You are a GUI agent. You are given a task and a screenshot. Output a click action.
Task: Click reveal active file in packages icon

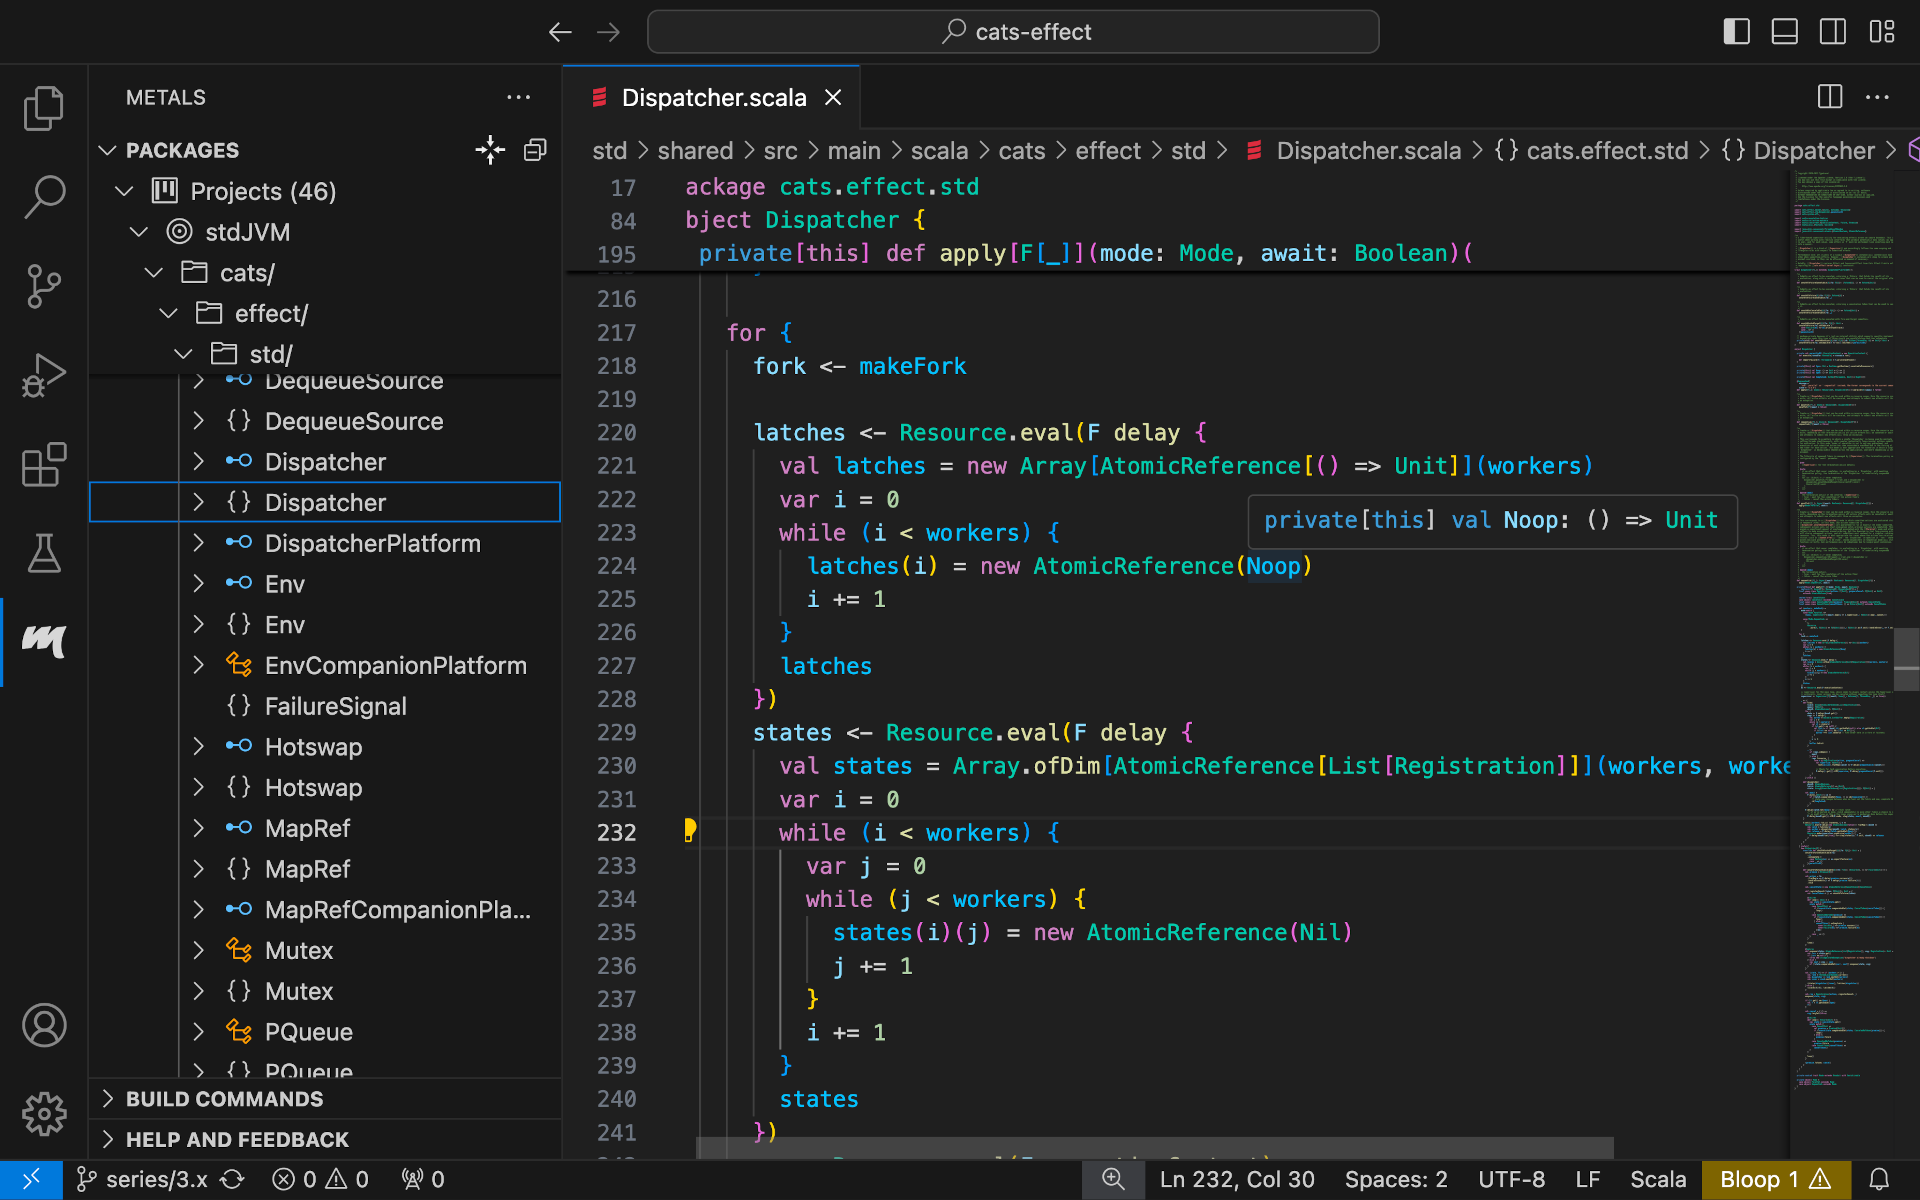point(490,150)
